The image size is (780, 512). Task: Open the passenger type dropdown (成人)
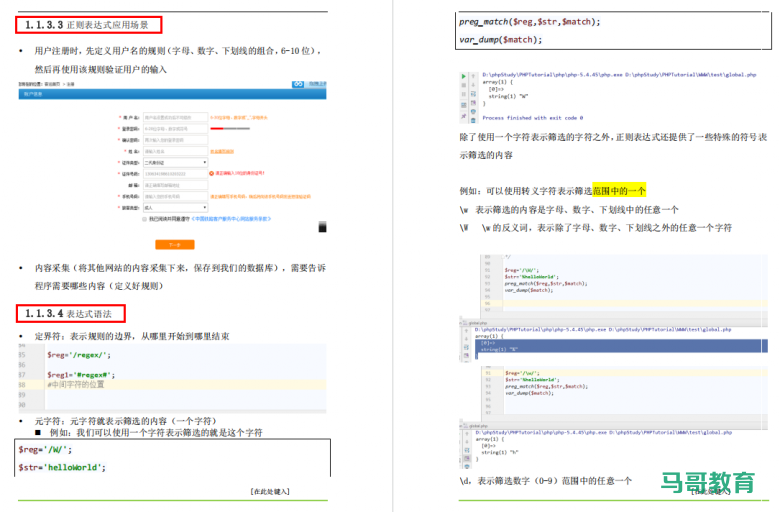click(x=175, y=208)
